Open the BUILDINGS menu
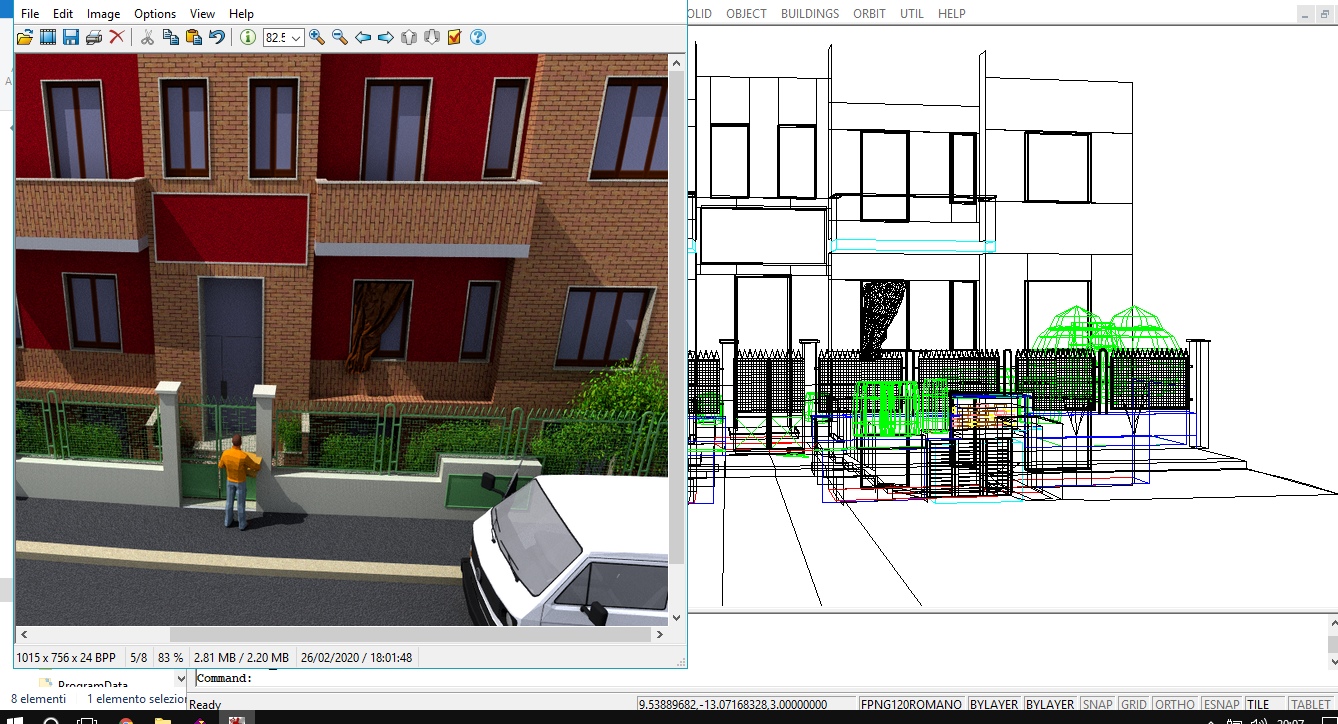 pos(809,14)
